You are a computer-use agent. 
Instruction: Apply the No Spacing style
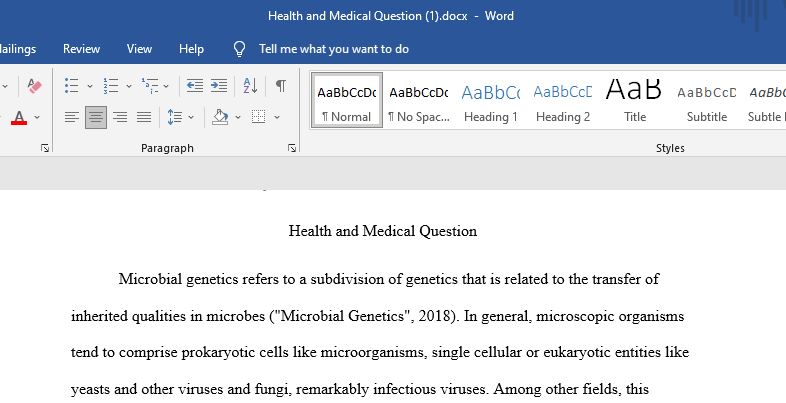[419, 101]
